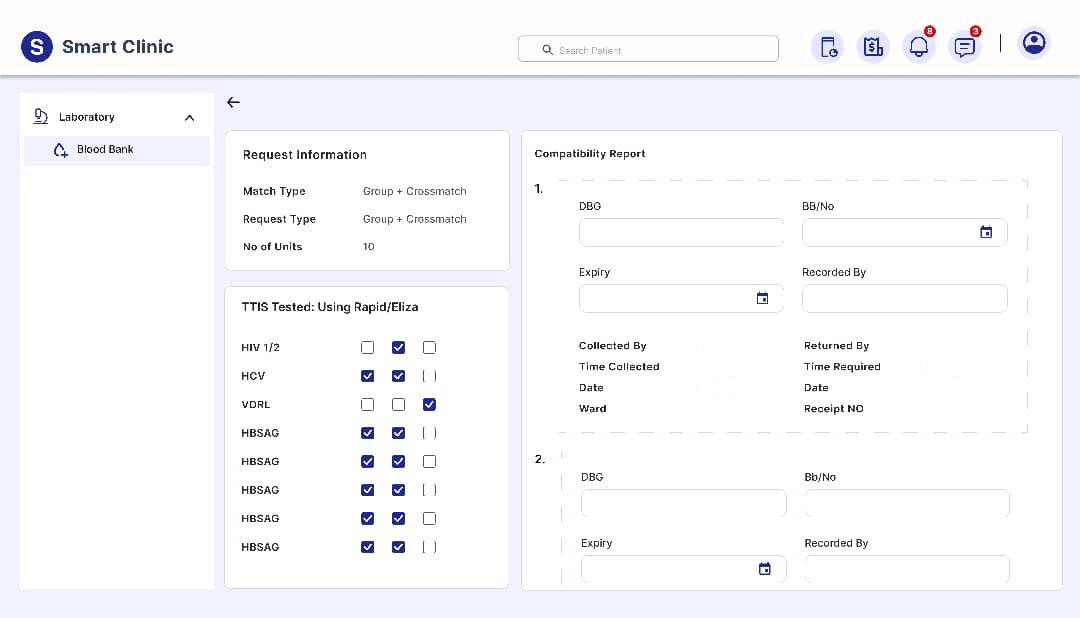Image resolution: width=1080 pixels, height=618 pixels.
Task: Select the Laboratory sidebar item
Action: [116, 117]
